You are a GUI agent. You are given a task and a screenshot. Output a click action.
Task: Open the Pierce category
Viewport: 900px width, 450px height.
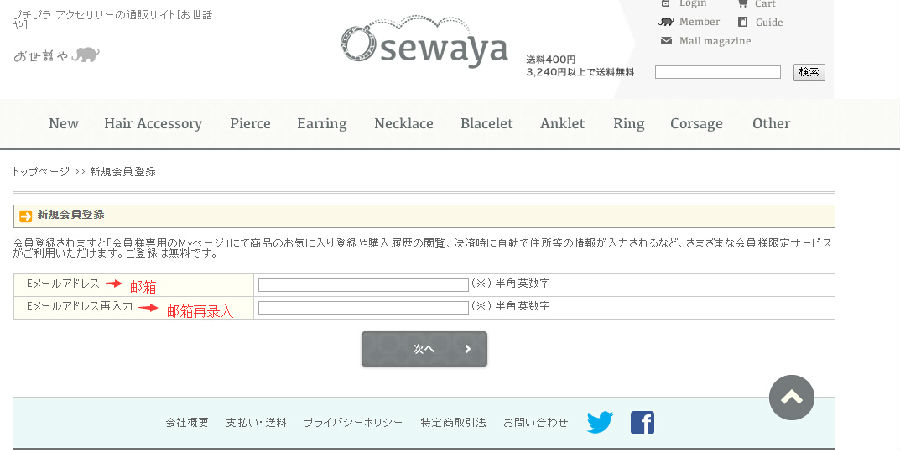tap(250, 124)
